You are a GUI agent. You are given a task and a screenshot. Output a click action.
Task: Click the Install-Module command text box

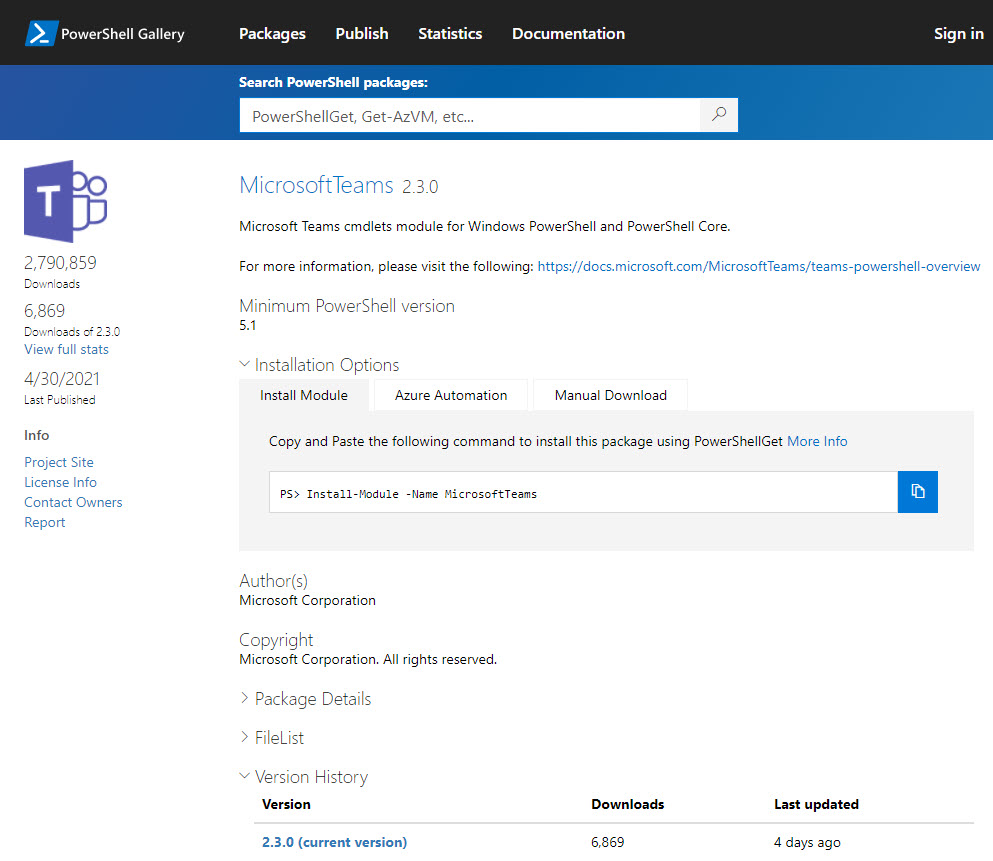click(x=583, y=492)
